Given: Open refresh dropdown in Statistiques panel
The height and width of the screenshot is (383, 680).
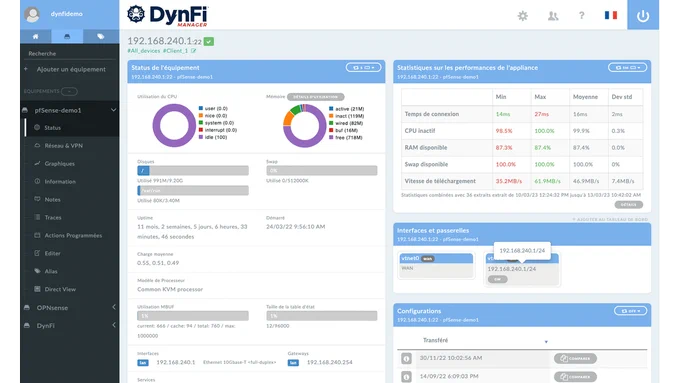Looking at the screenshot, I should tap(627, 68).
